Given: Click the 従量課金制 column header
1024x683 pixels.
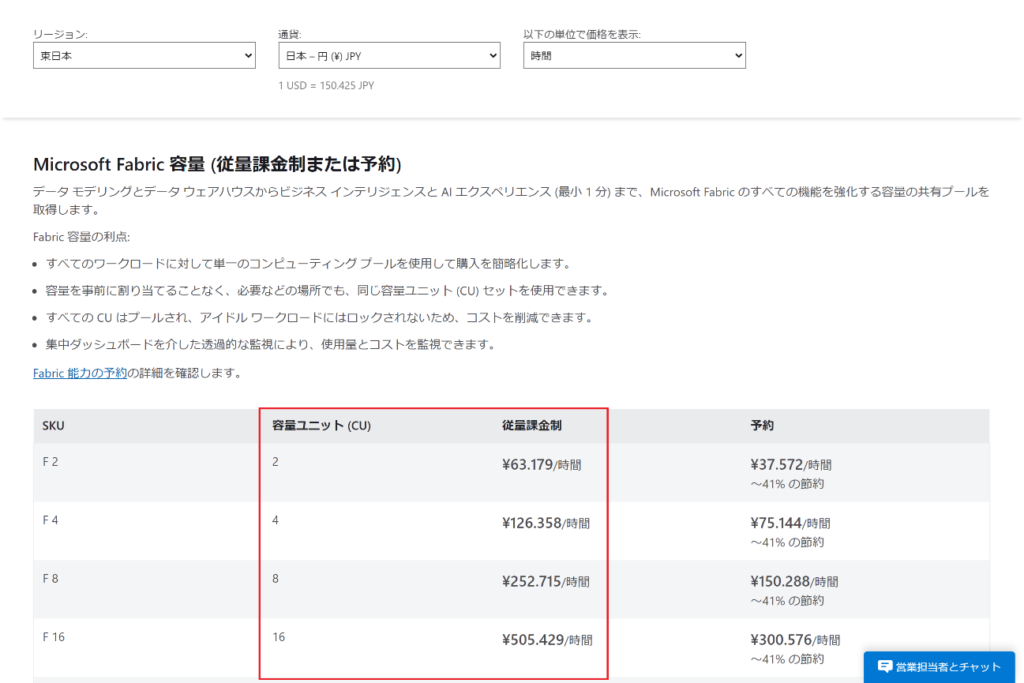Looking at the screenshot, I should [532, 426].
